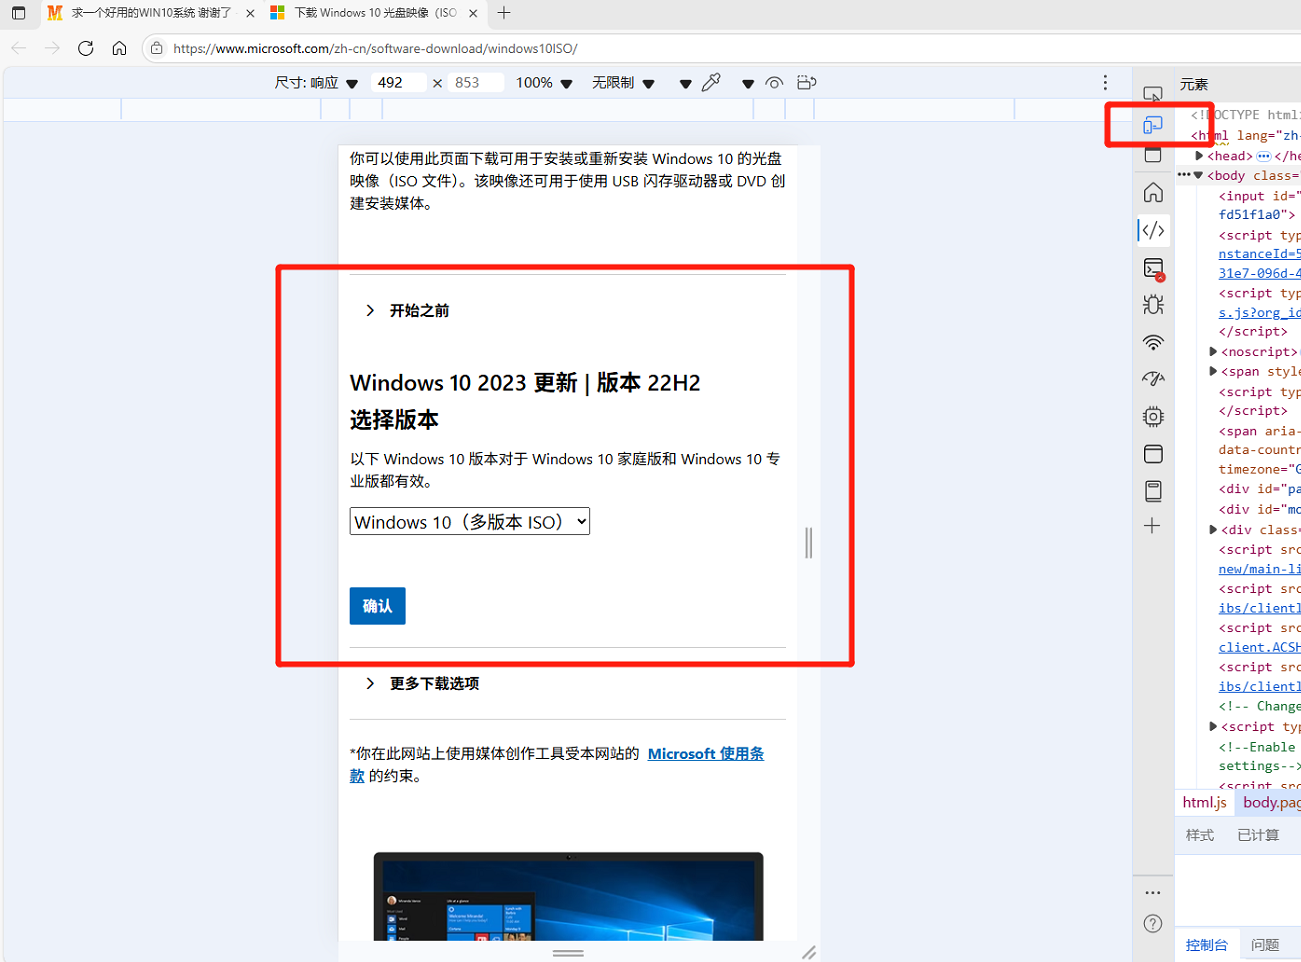Viewport: 1301px width, 962px height.
Task: Click the viewport width field showing 492
Action: 396,83
